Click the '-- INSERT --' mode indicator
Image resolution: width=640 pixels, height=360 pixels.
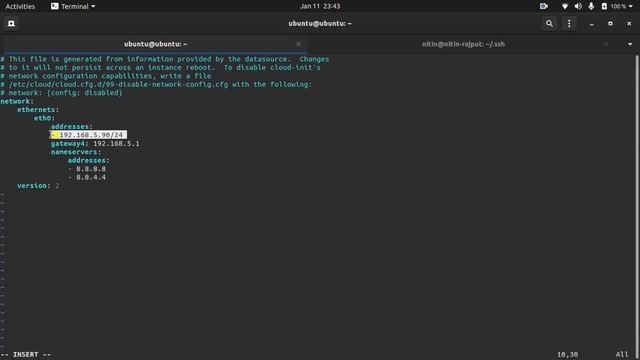tap(26, 355)
